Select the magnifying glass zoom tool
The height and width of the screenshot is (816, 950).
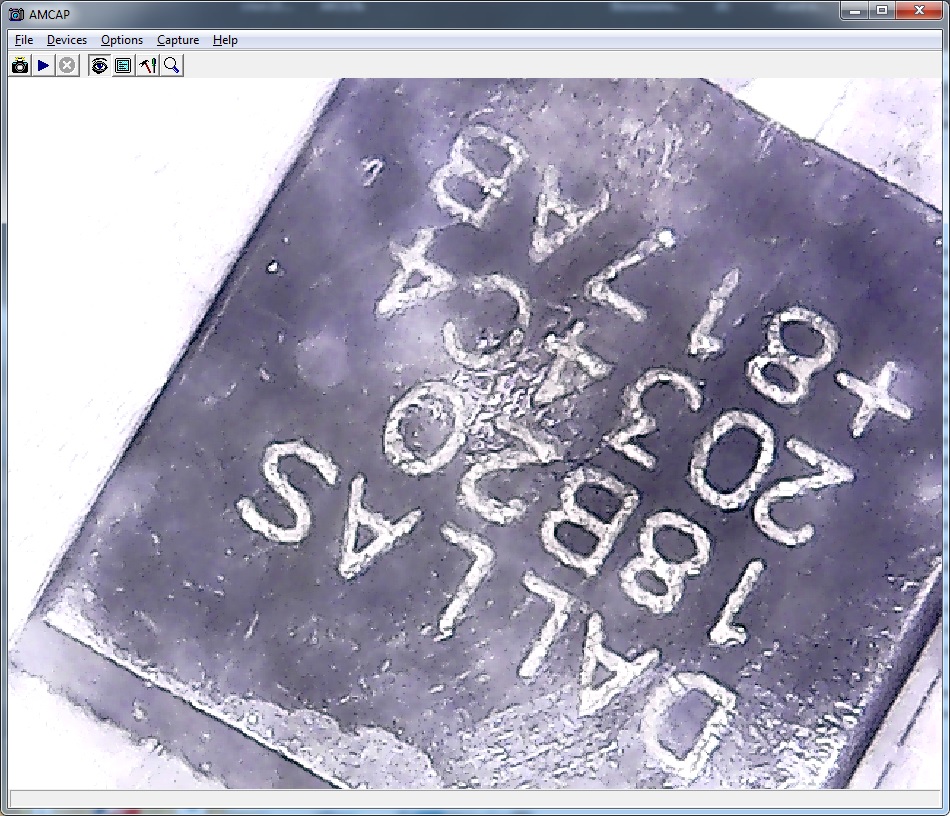171,65
